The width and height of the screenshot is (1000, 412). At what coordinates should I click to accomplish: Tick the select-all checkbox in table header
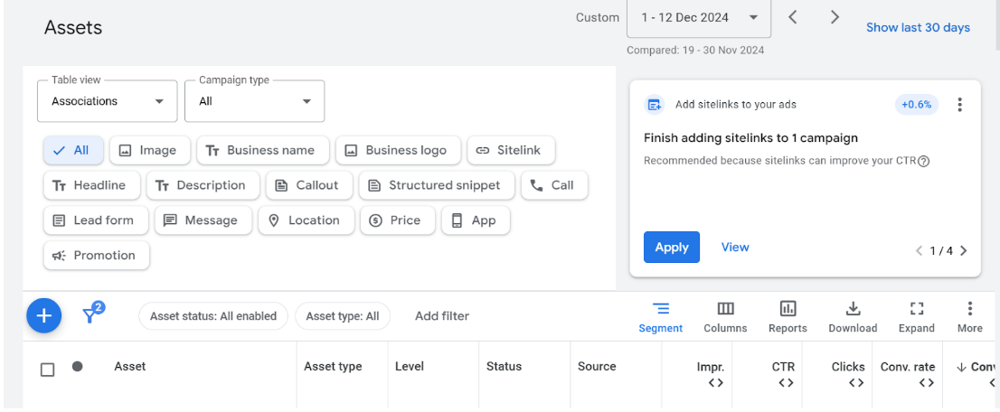(47, 369)
